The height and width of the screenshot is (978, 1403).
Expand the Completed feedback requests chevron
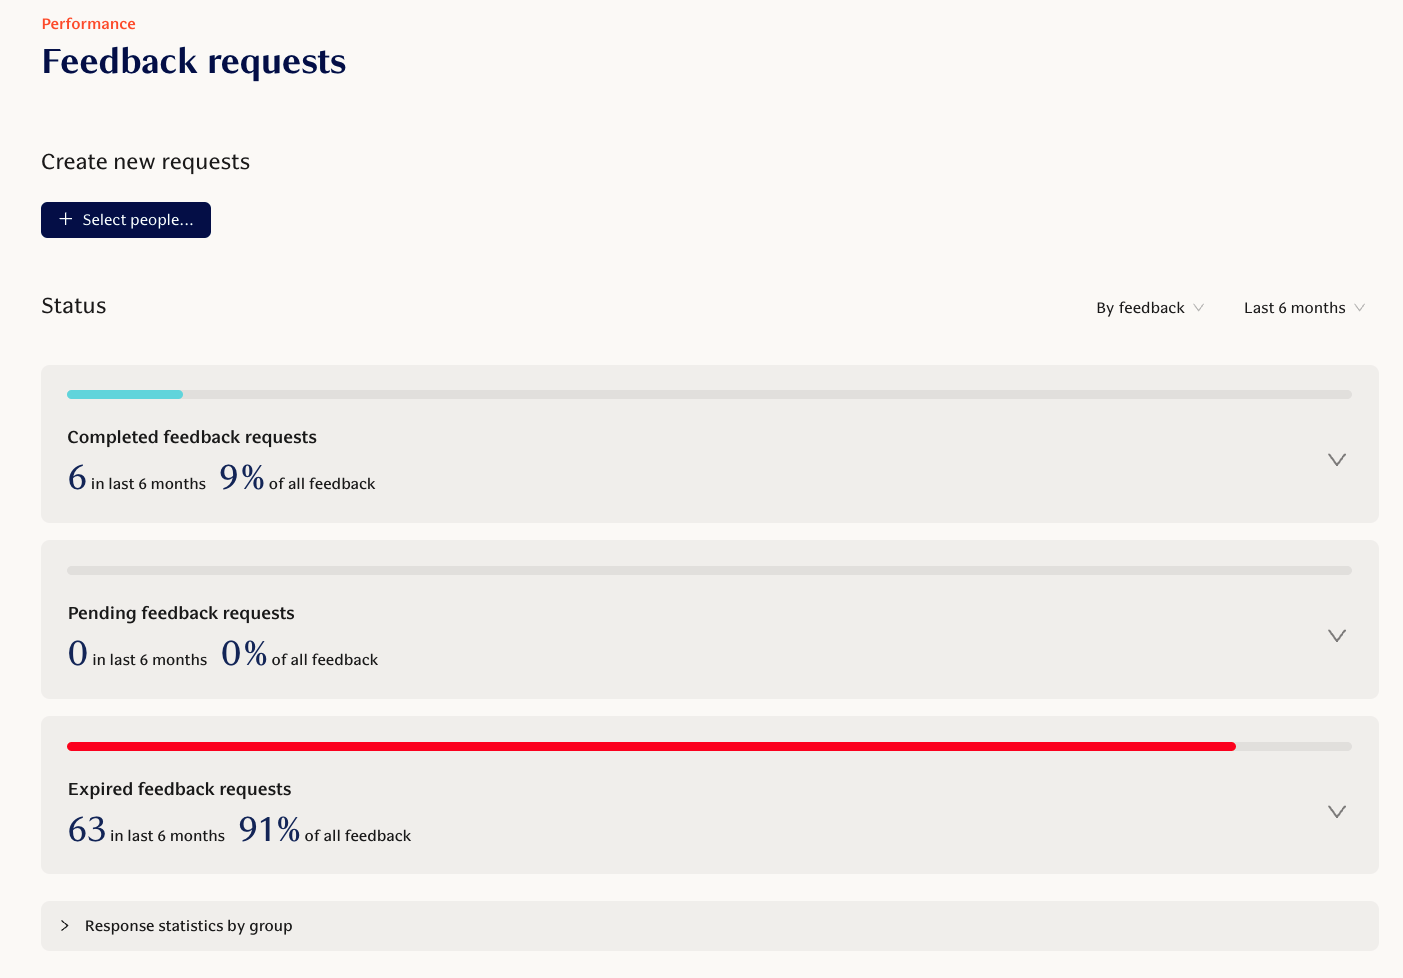(x=1336, y=460)
